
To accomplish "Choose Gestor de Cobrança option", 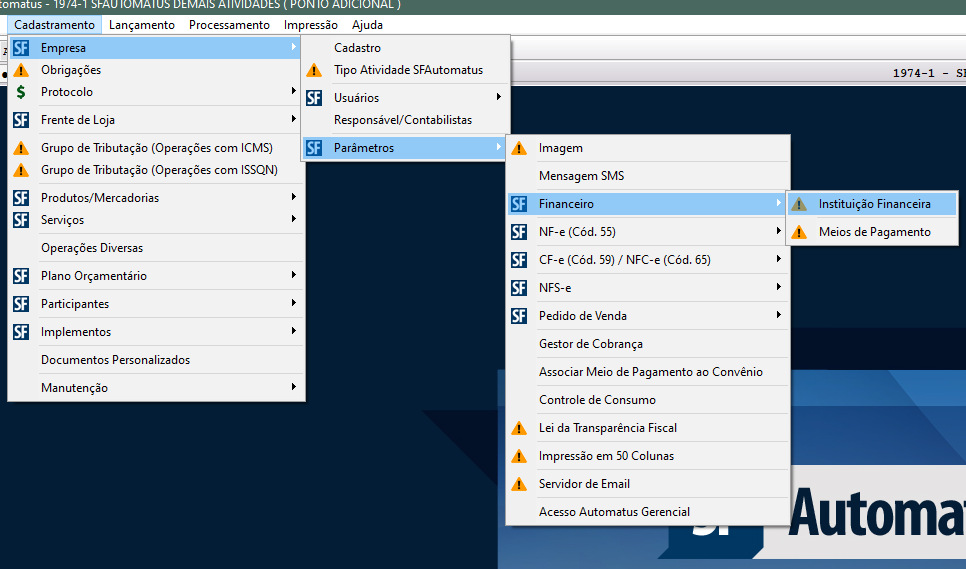I will point(590,344).
